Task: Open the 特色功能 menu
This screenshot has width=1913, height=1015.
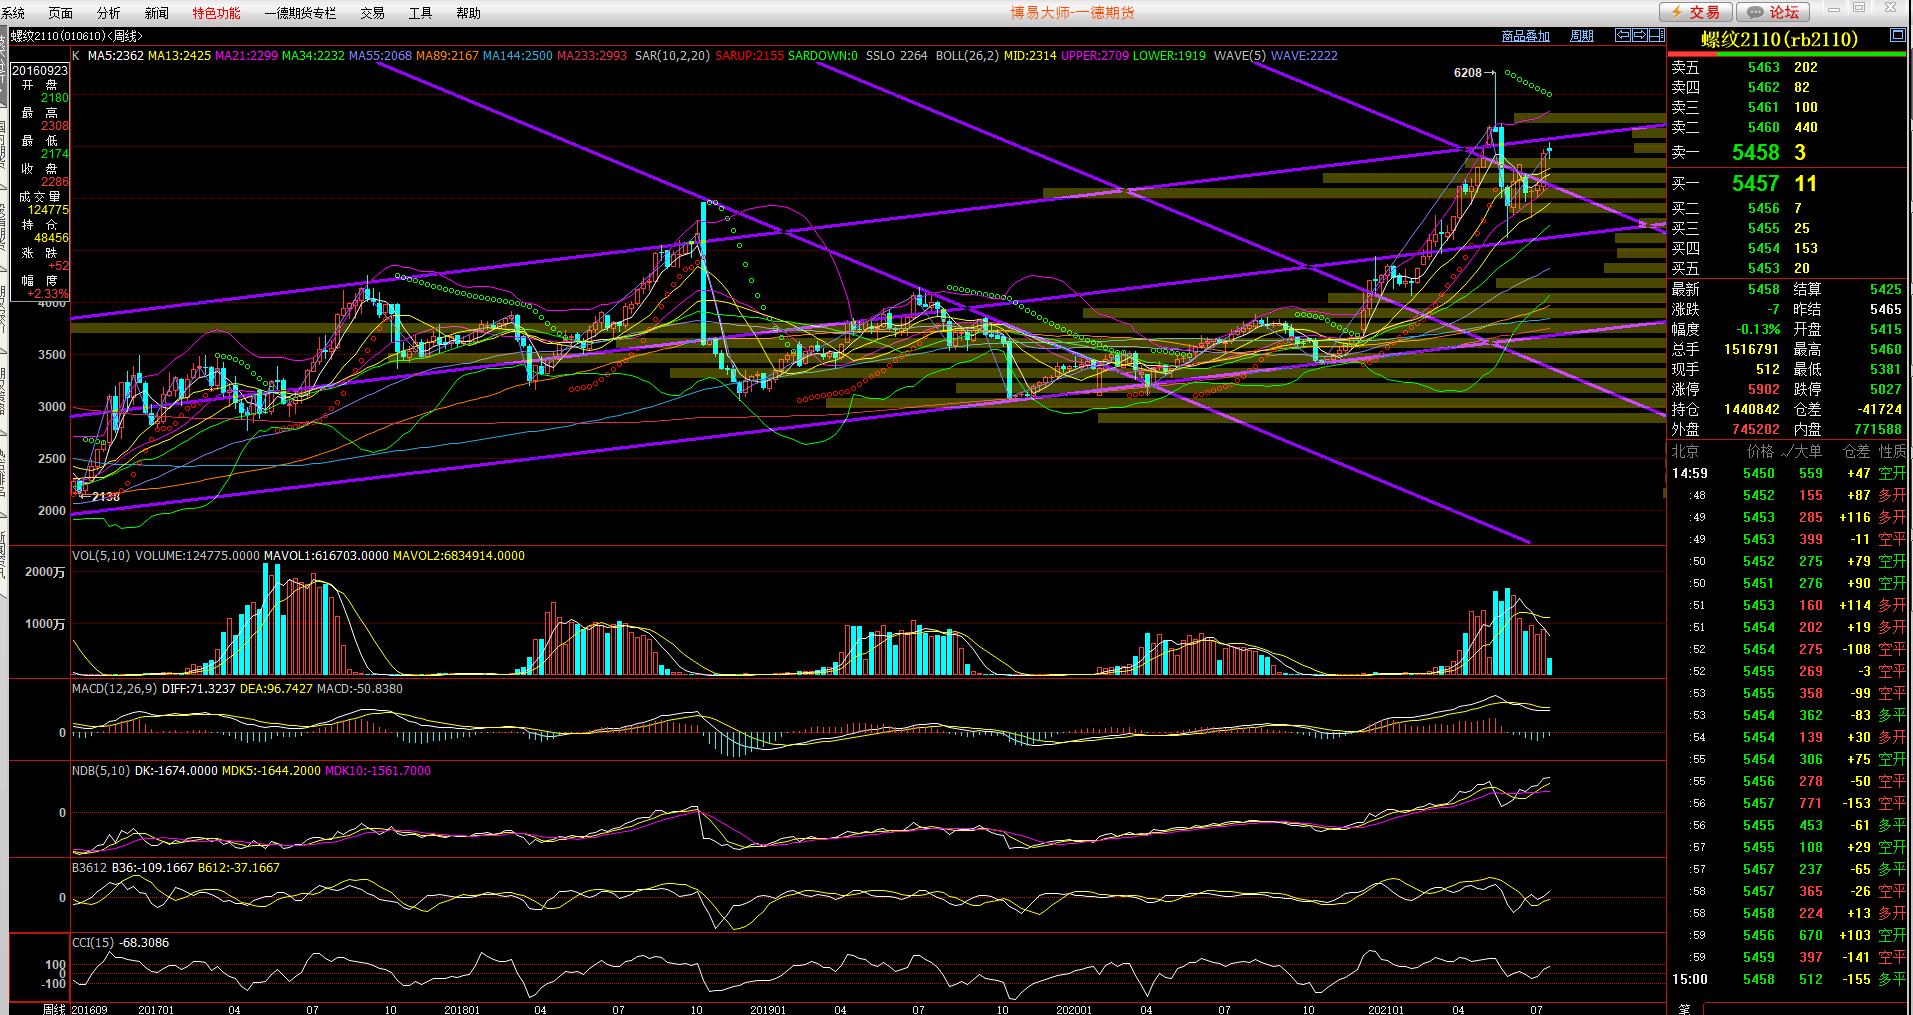Action: [216, 13]
